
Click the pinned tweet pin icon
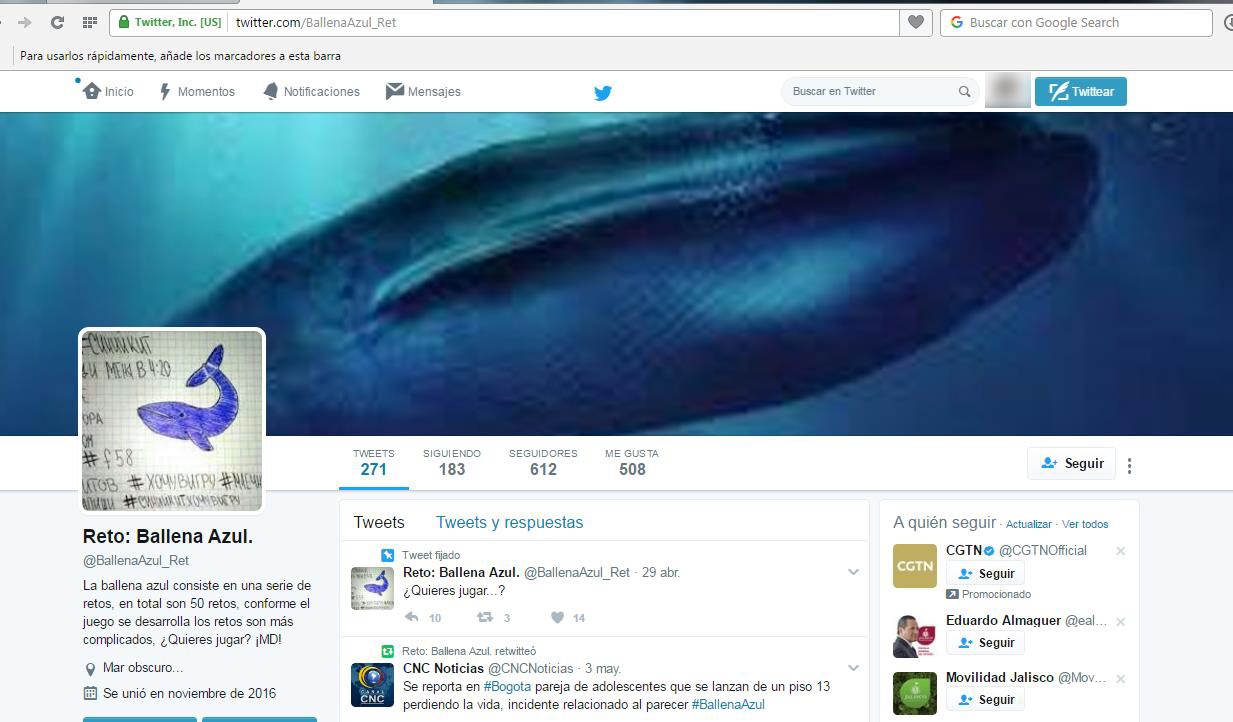pos(387,555)
